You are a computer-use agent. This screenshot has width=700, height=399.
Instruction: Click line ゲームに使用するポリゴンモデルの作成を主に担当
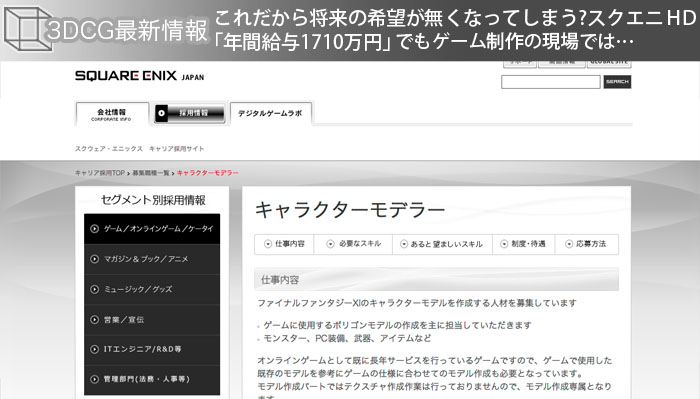tap(397, 325)
